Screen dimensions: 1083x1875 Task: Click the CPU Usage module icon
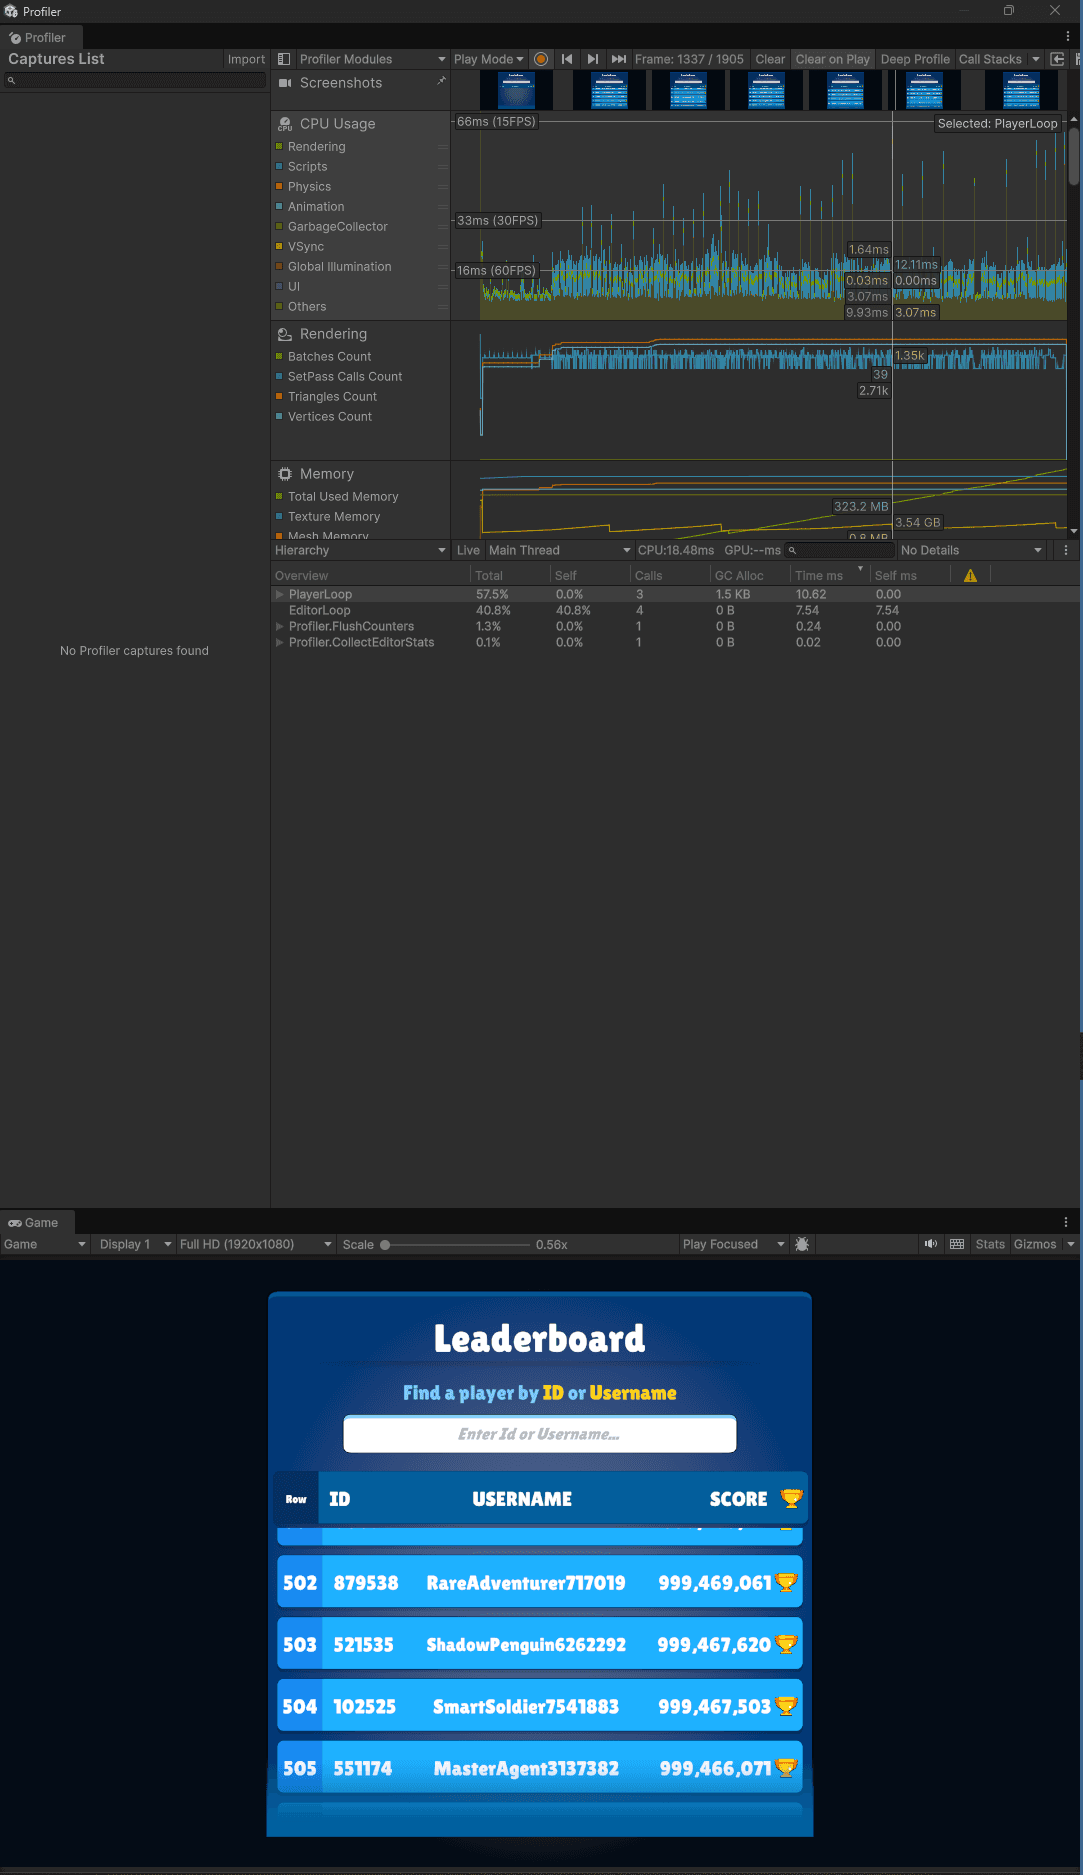tap(285, 124)
